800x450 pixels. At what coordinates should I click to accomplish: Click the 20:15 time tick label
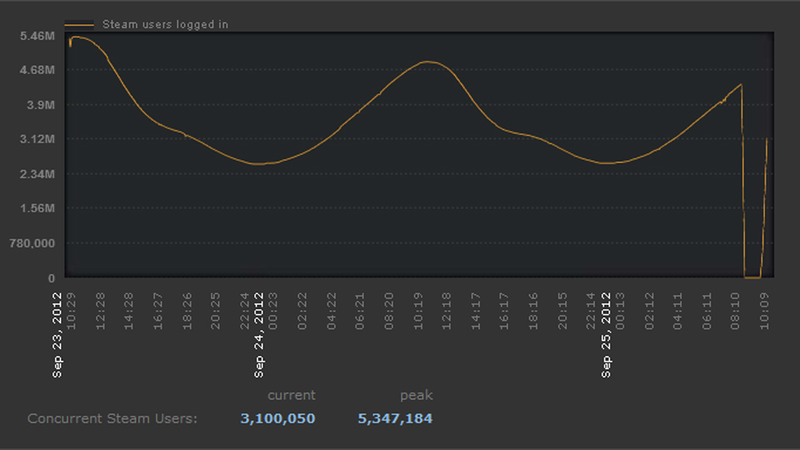563,311
